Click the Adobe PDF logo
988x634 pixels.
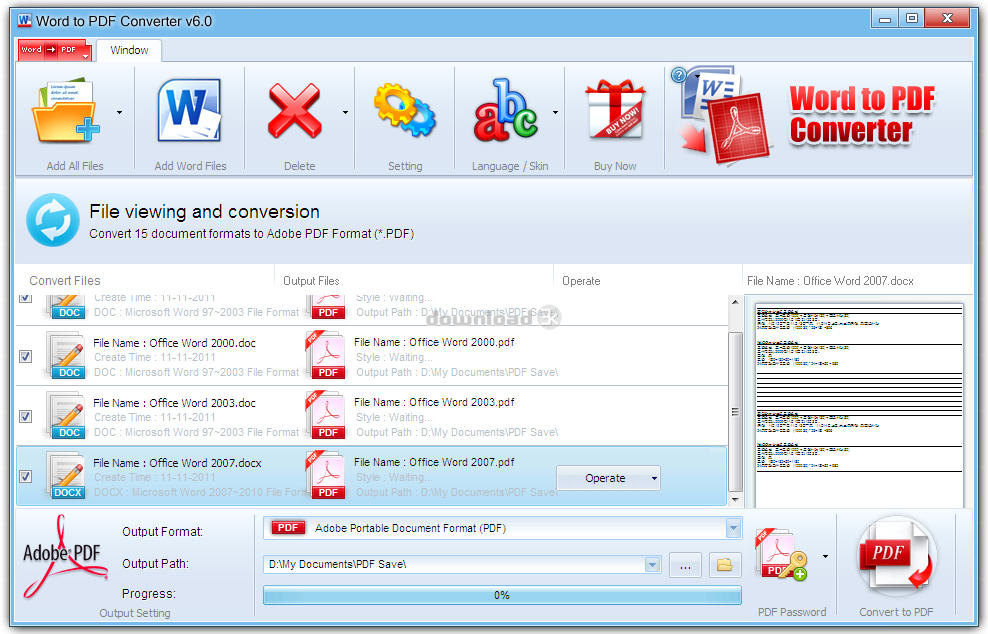pos(64,556)
